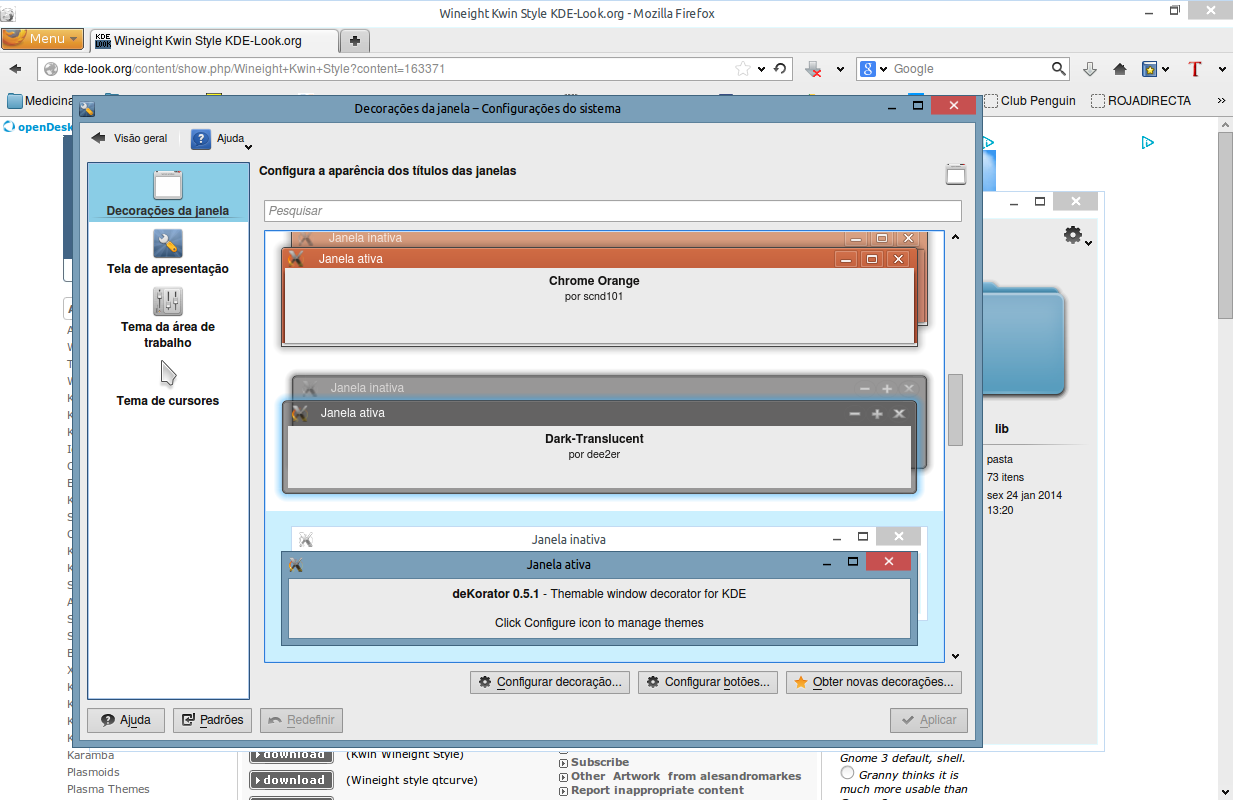Run search using the magnifier icon
The height and width of the screenshot is (800, 1233).
click(x=1059, y=69)
